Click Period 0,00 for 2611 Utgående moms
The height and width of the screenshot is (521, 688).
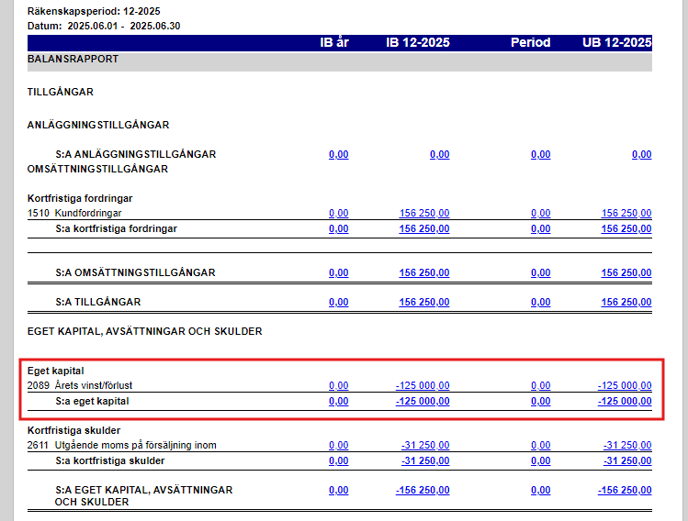541,445
